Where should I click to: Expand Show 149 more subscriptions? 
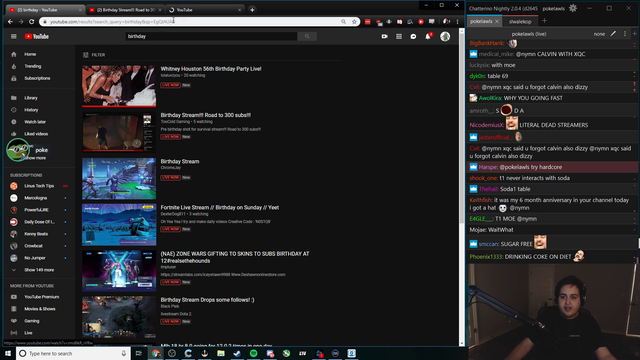(39, 270)
